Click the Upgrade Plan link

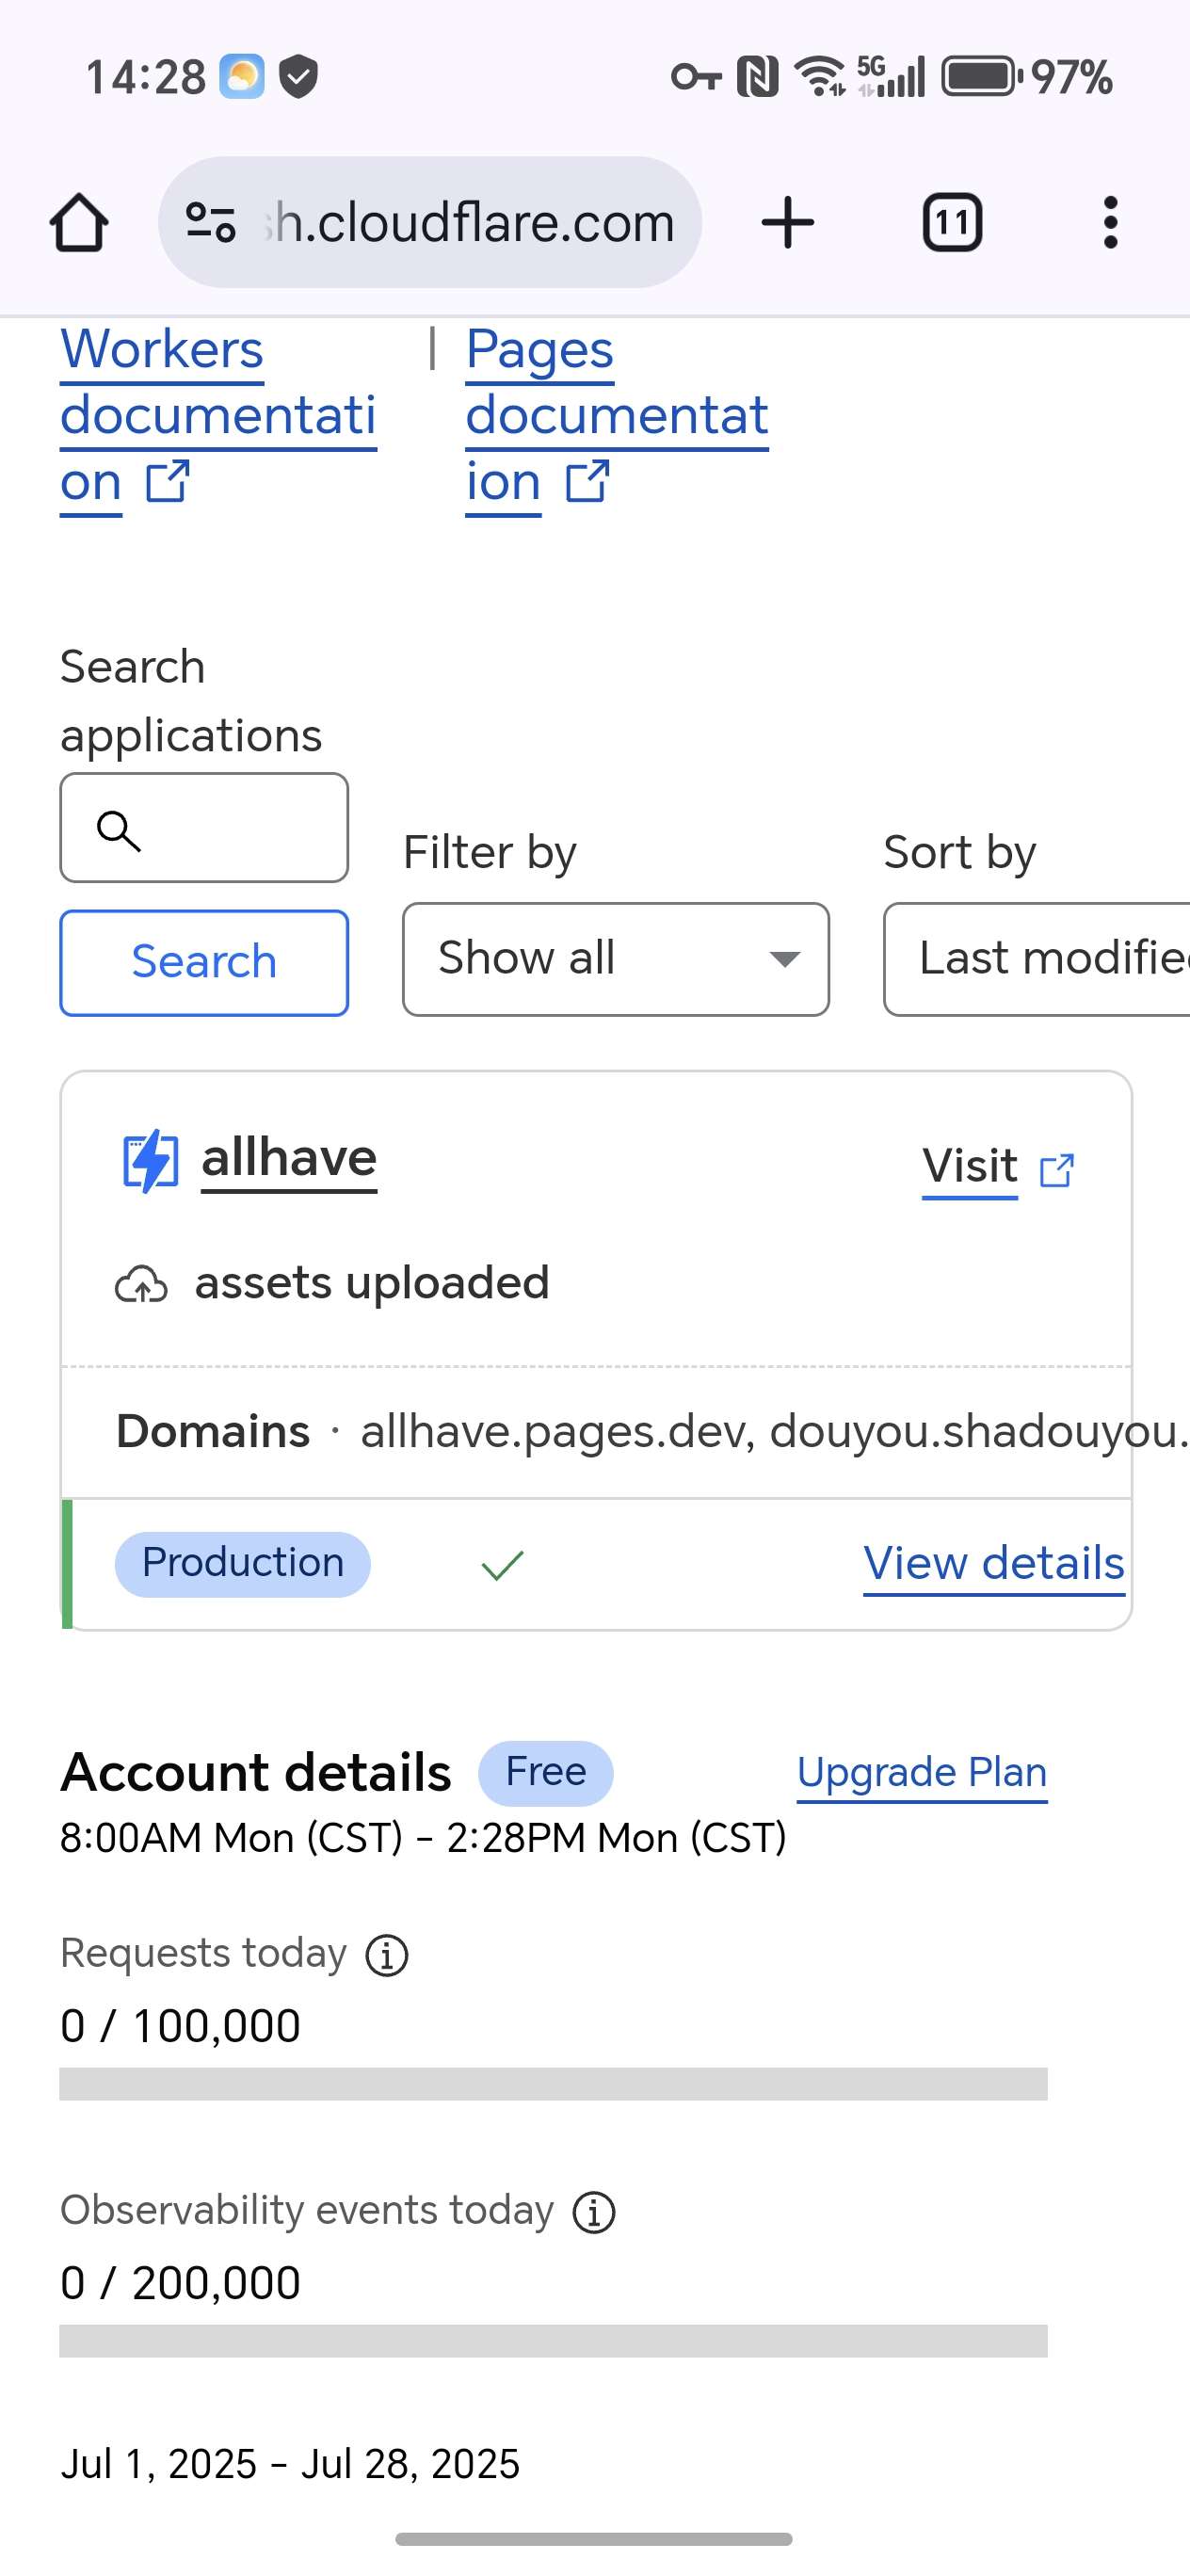(x=922, y=1772)
